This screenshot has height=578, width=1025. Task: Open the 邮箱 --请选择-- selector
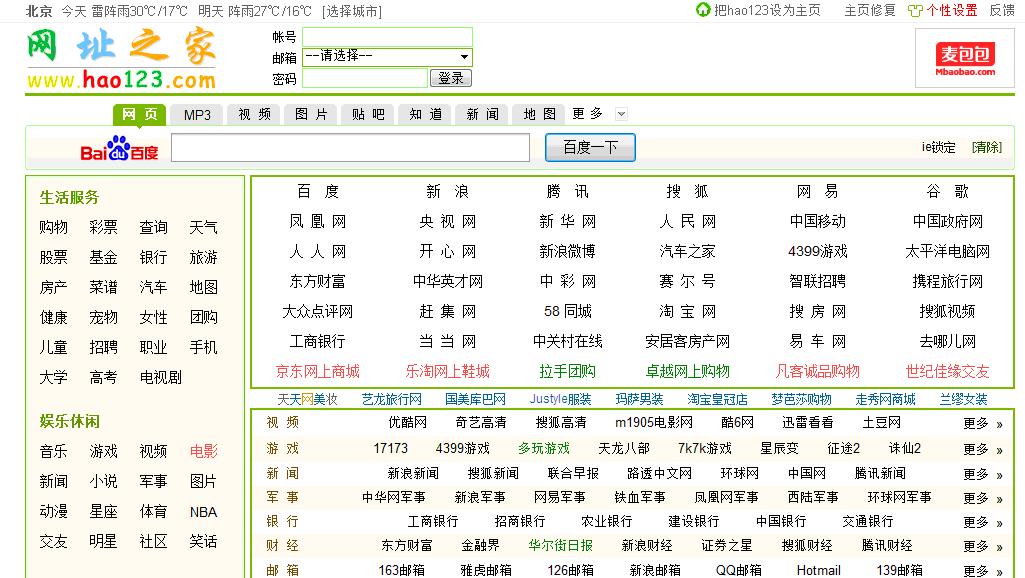click(387, 56)
